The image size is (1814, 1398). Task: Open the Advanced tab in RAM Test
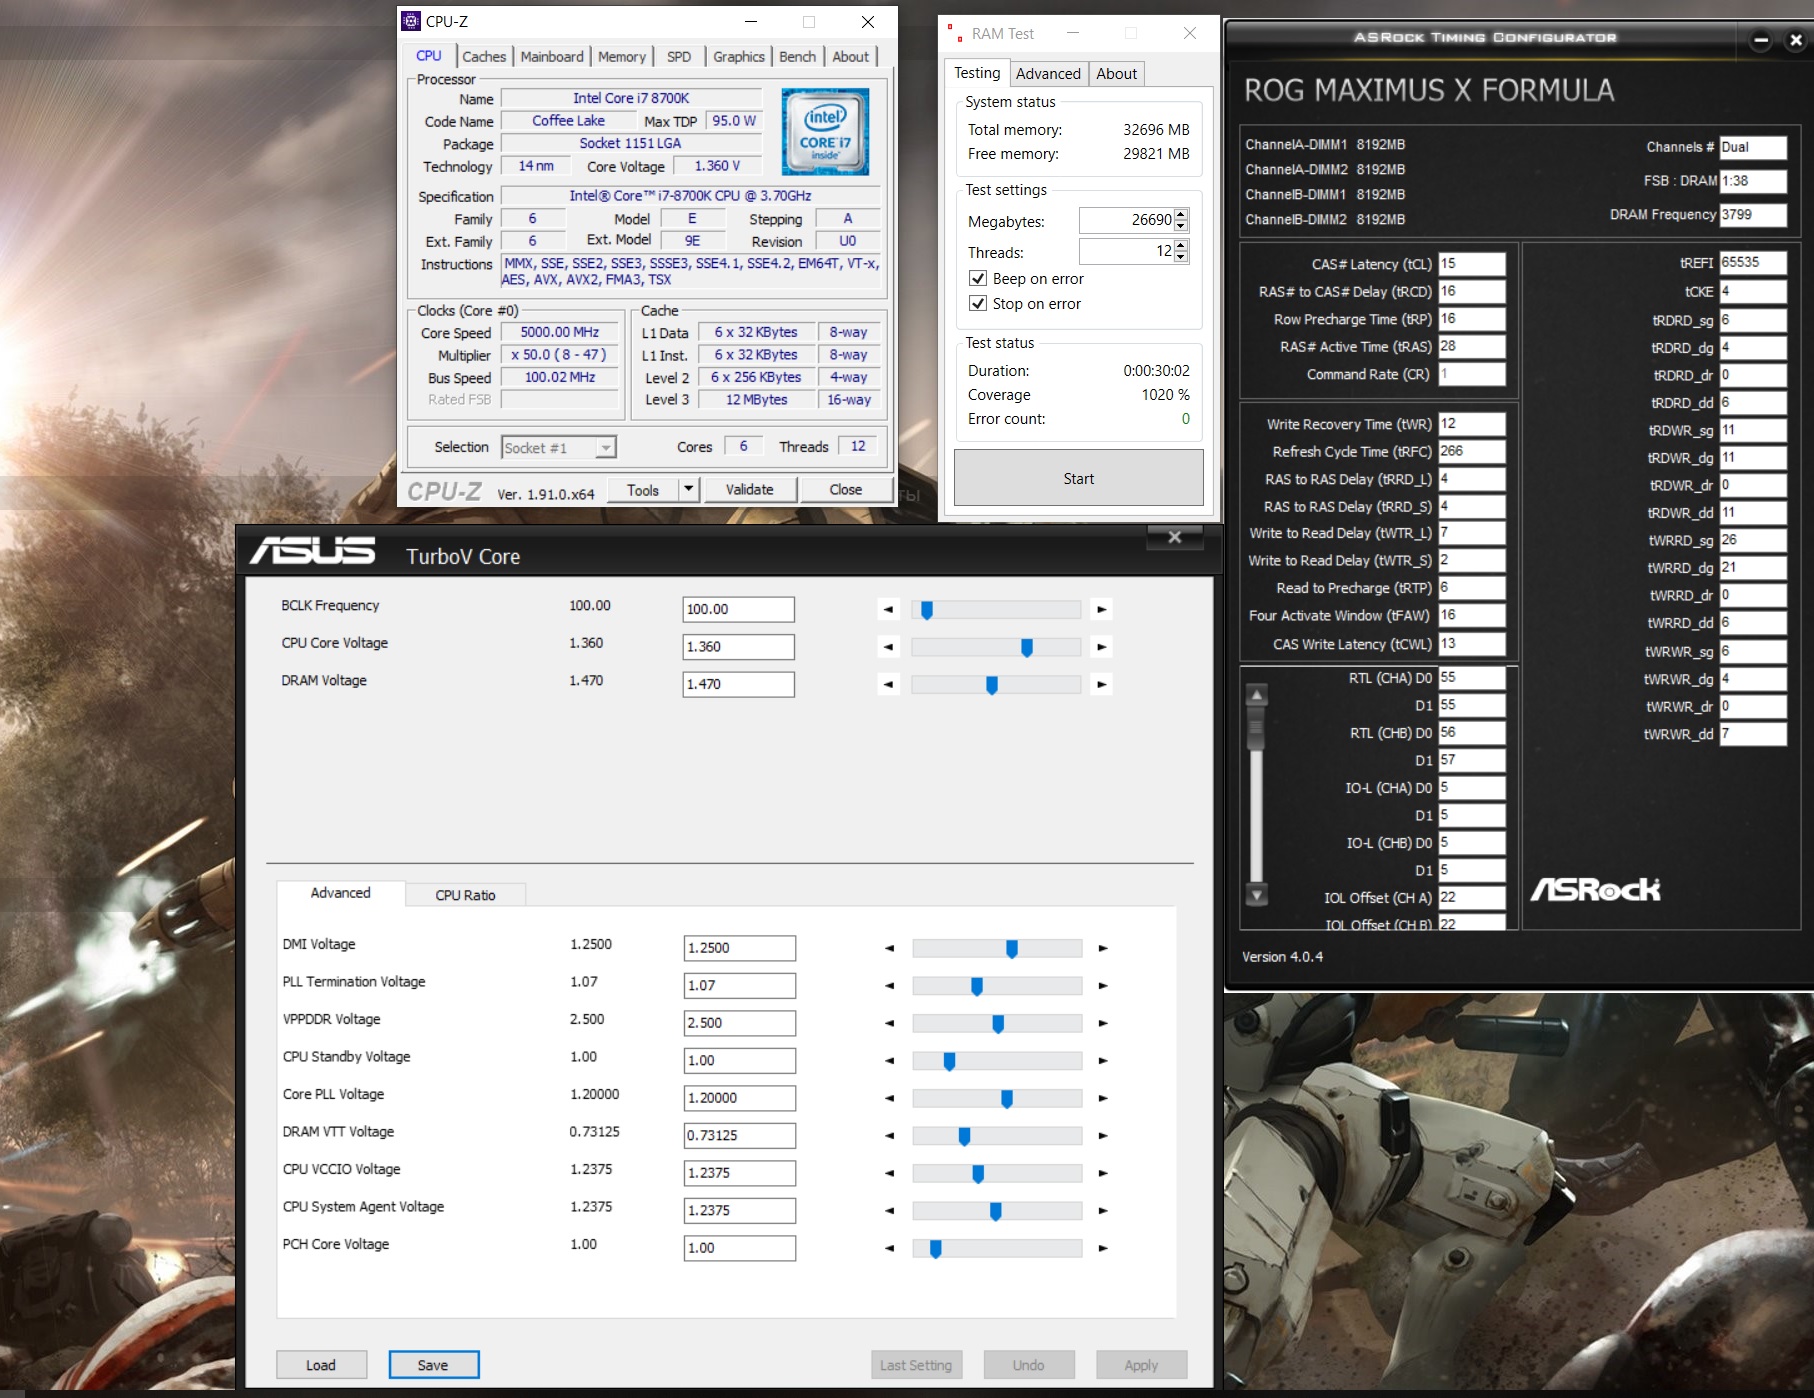point(1048,74)
